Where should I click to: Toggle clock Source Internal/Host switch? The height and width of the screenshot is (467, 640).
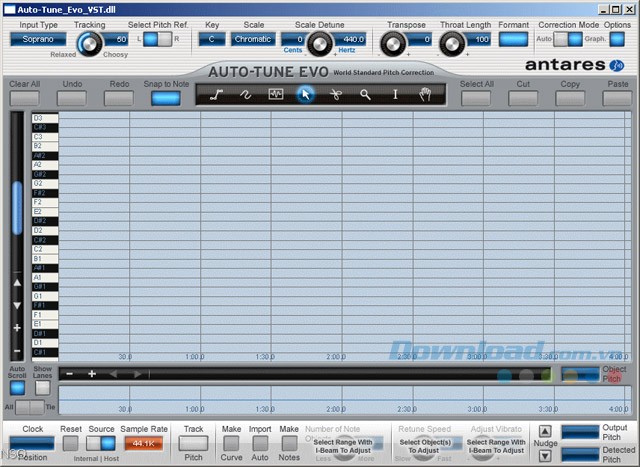tap(101, 443)
